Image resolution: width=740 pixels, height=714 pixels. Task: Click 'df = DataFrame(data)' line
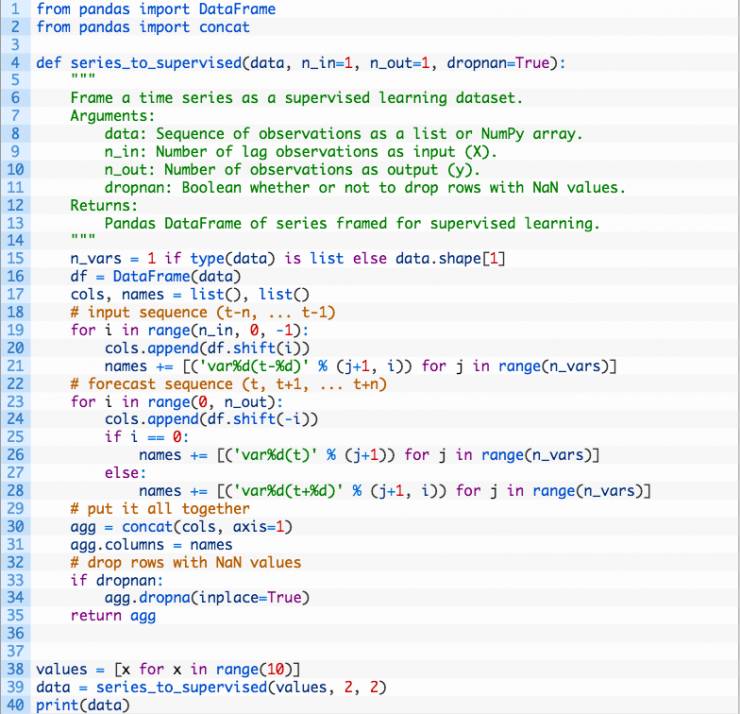click(155, 277)
